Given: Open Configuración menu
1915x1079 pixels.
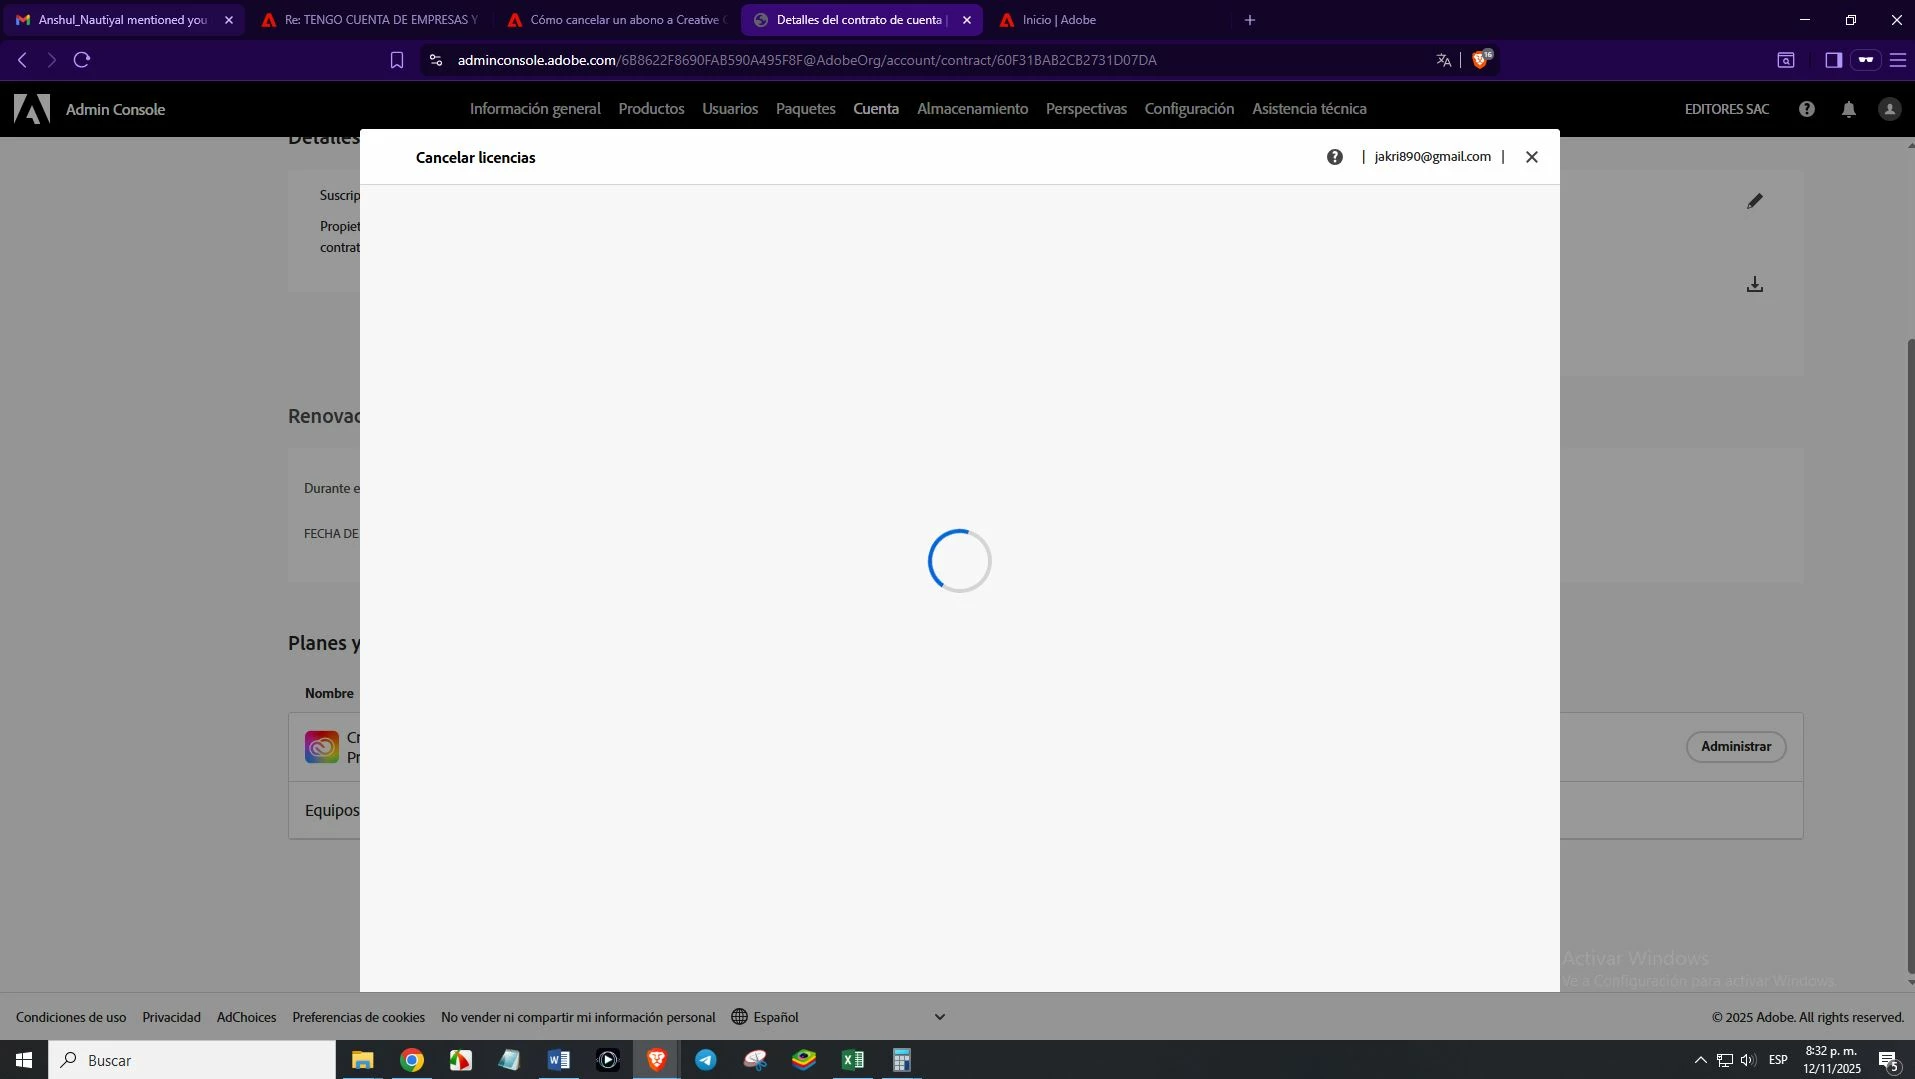Looking at the screenshot, I should coord(1189,109).
